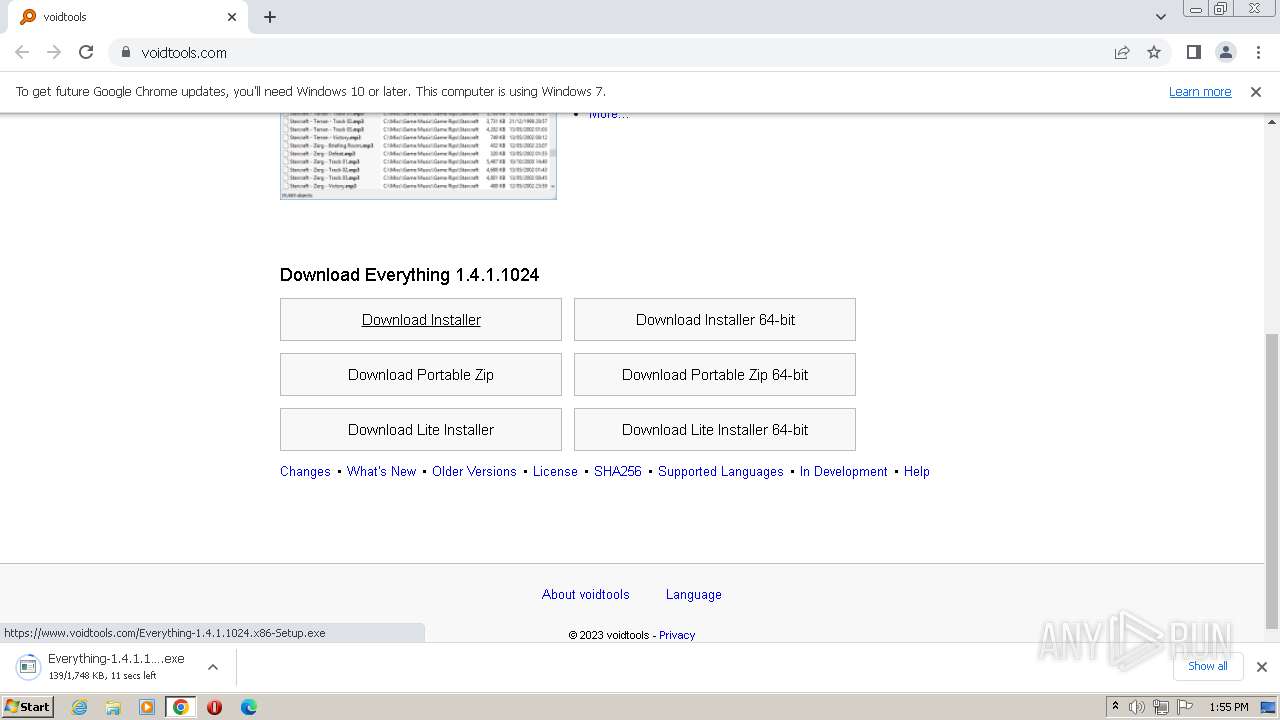Open Learn more link in infobar
Image resolution: width=1280 pixels, height=720 pixels.
(1200, 92)
